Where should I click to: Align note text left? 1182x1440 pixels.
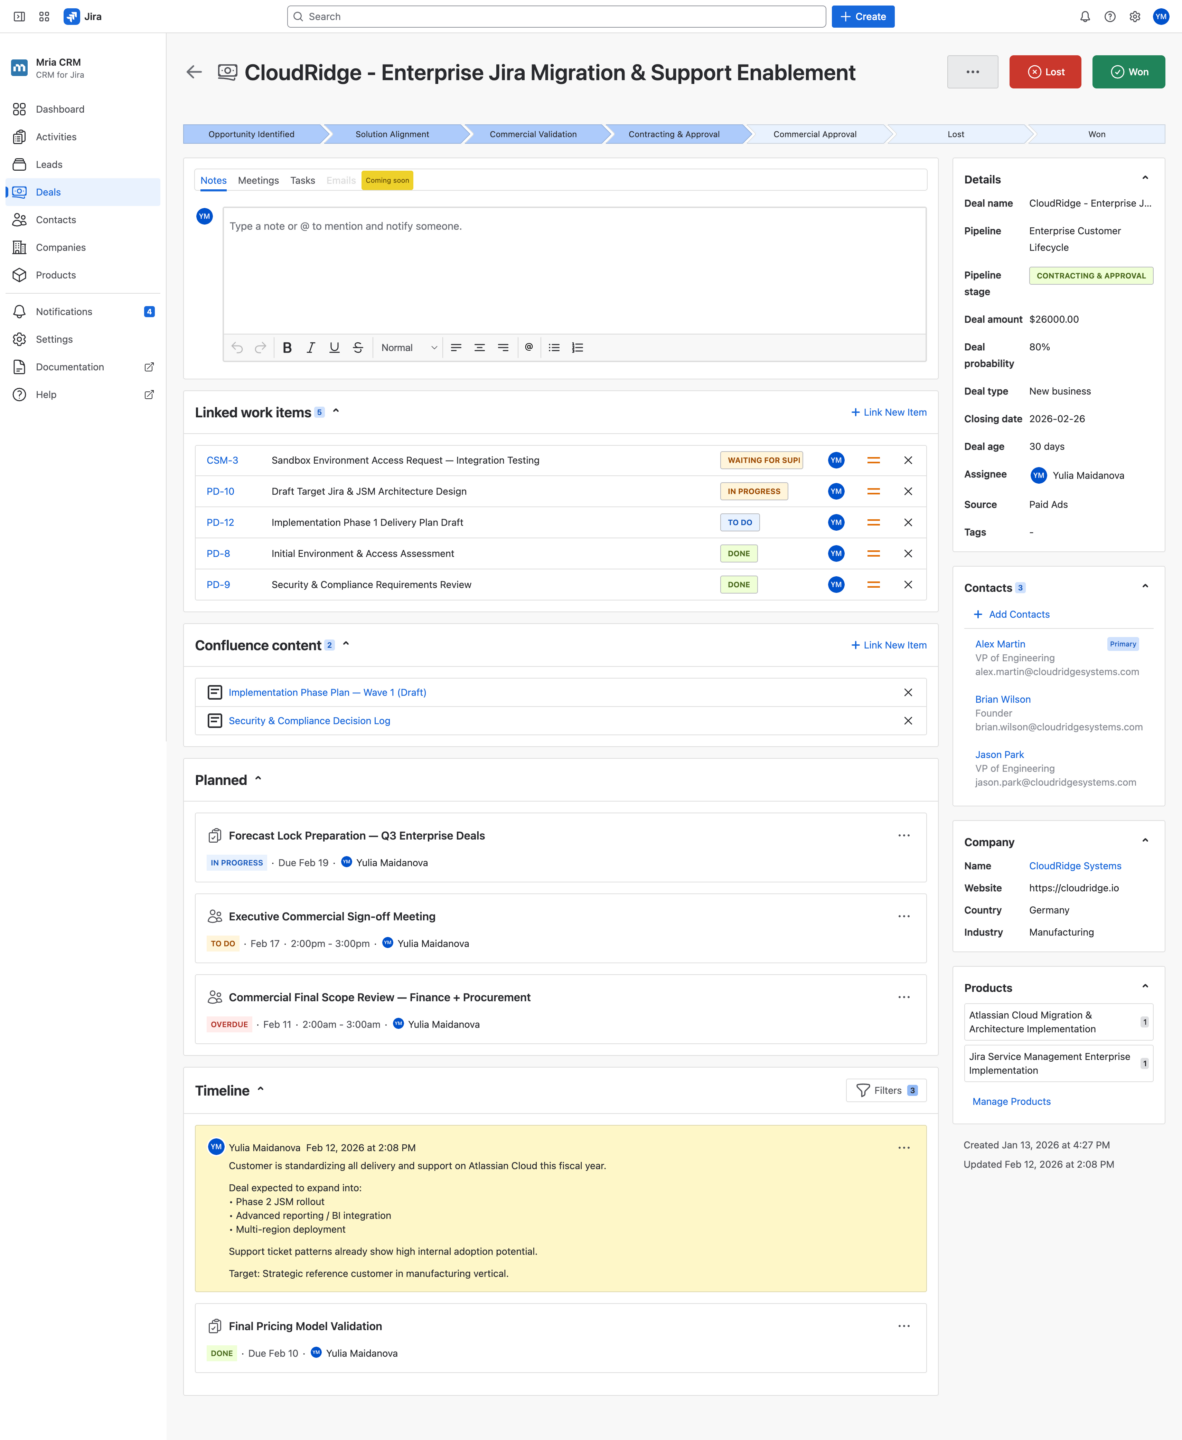tap(456, 348)
